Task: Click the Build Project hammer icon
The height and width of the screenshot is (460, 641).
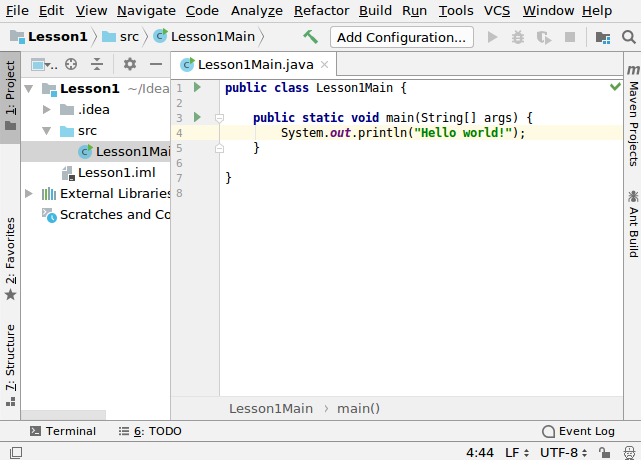Action: [x=310, y=37]
